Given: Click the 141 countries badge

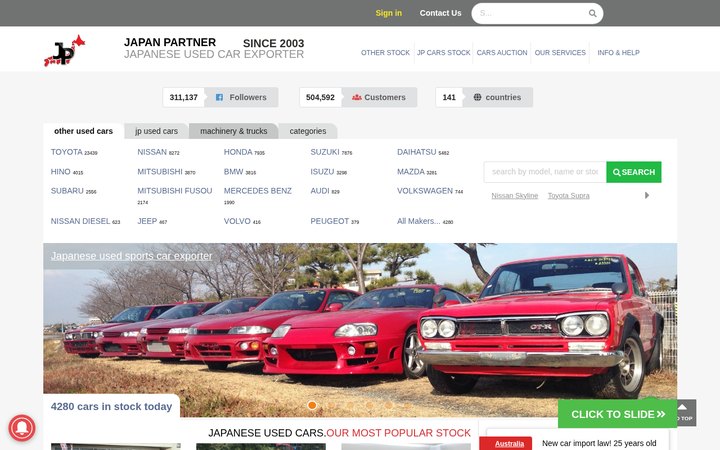Looking at the screenshot, I should [484, 97].
